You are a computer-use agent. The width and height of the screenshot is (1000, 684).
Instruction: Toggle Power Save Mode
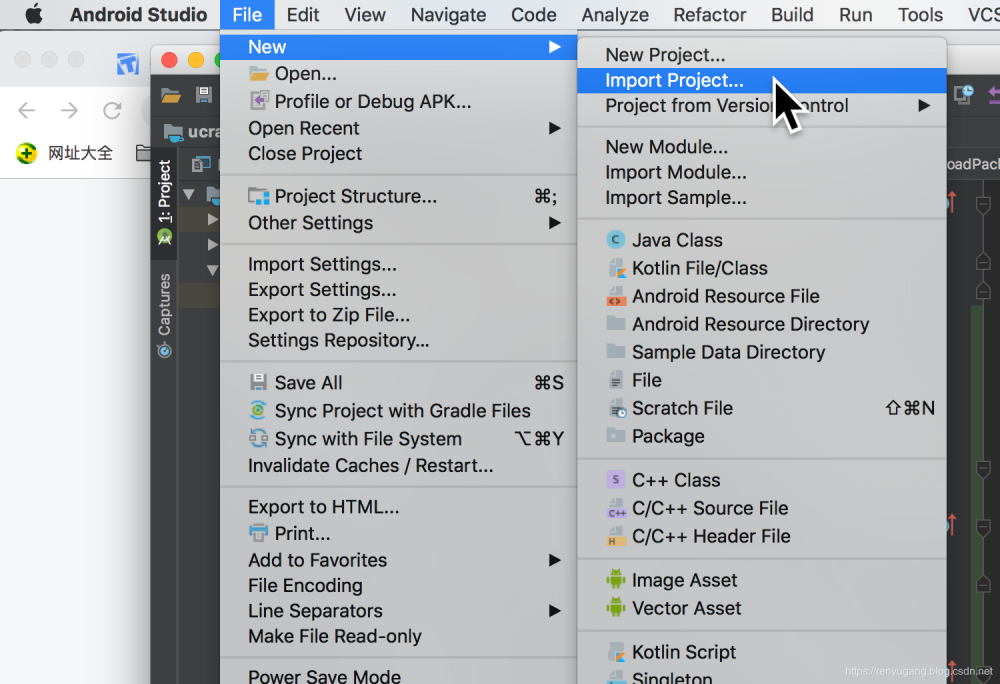tap(324, 676)
